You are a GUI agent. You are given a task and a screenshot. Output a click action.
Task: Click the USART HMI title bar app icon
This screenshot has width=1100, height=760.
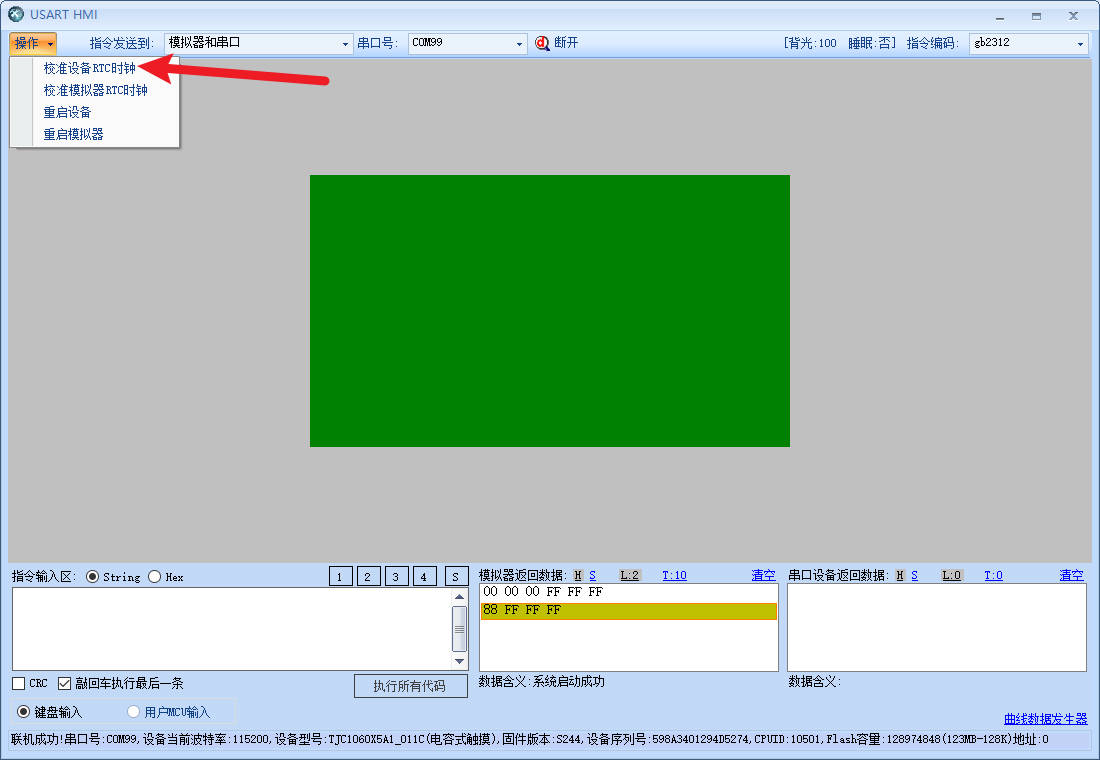pos(15,15)
